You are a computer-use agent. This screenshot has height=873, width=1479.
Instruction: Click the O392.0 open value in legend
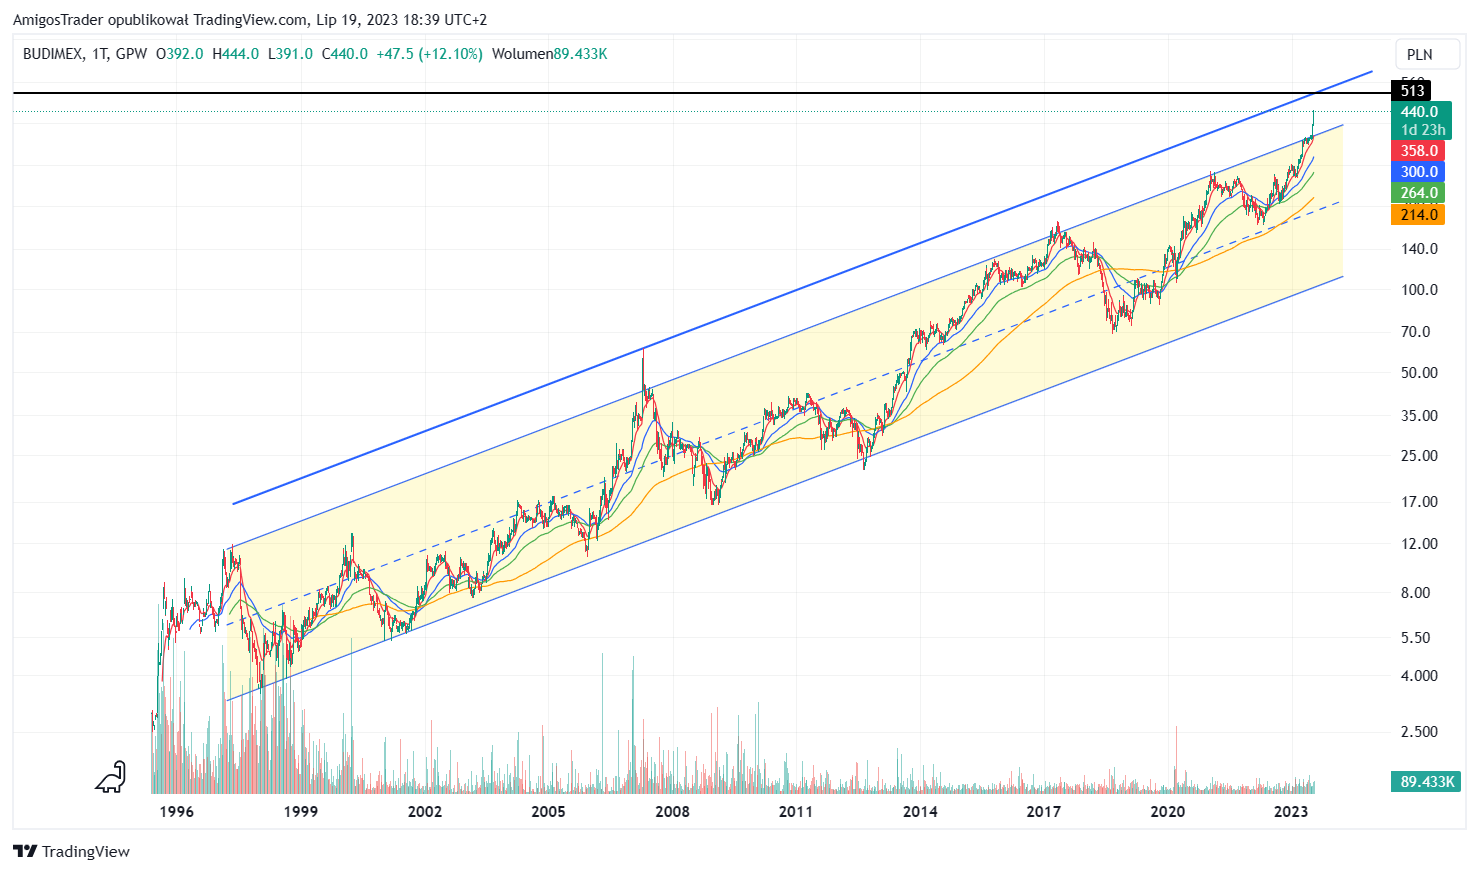tap(180, 54)
